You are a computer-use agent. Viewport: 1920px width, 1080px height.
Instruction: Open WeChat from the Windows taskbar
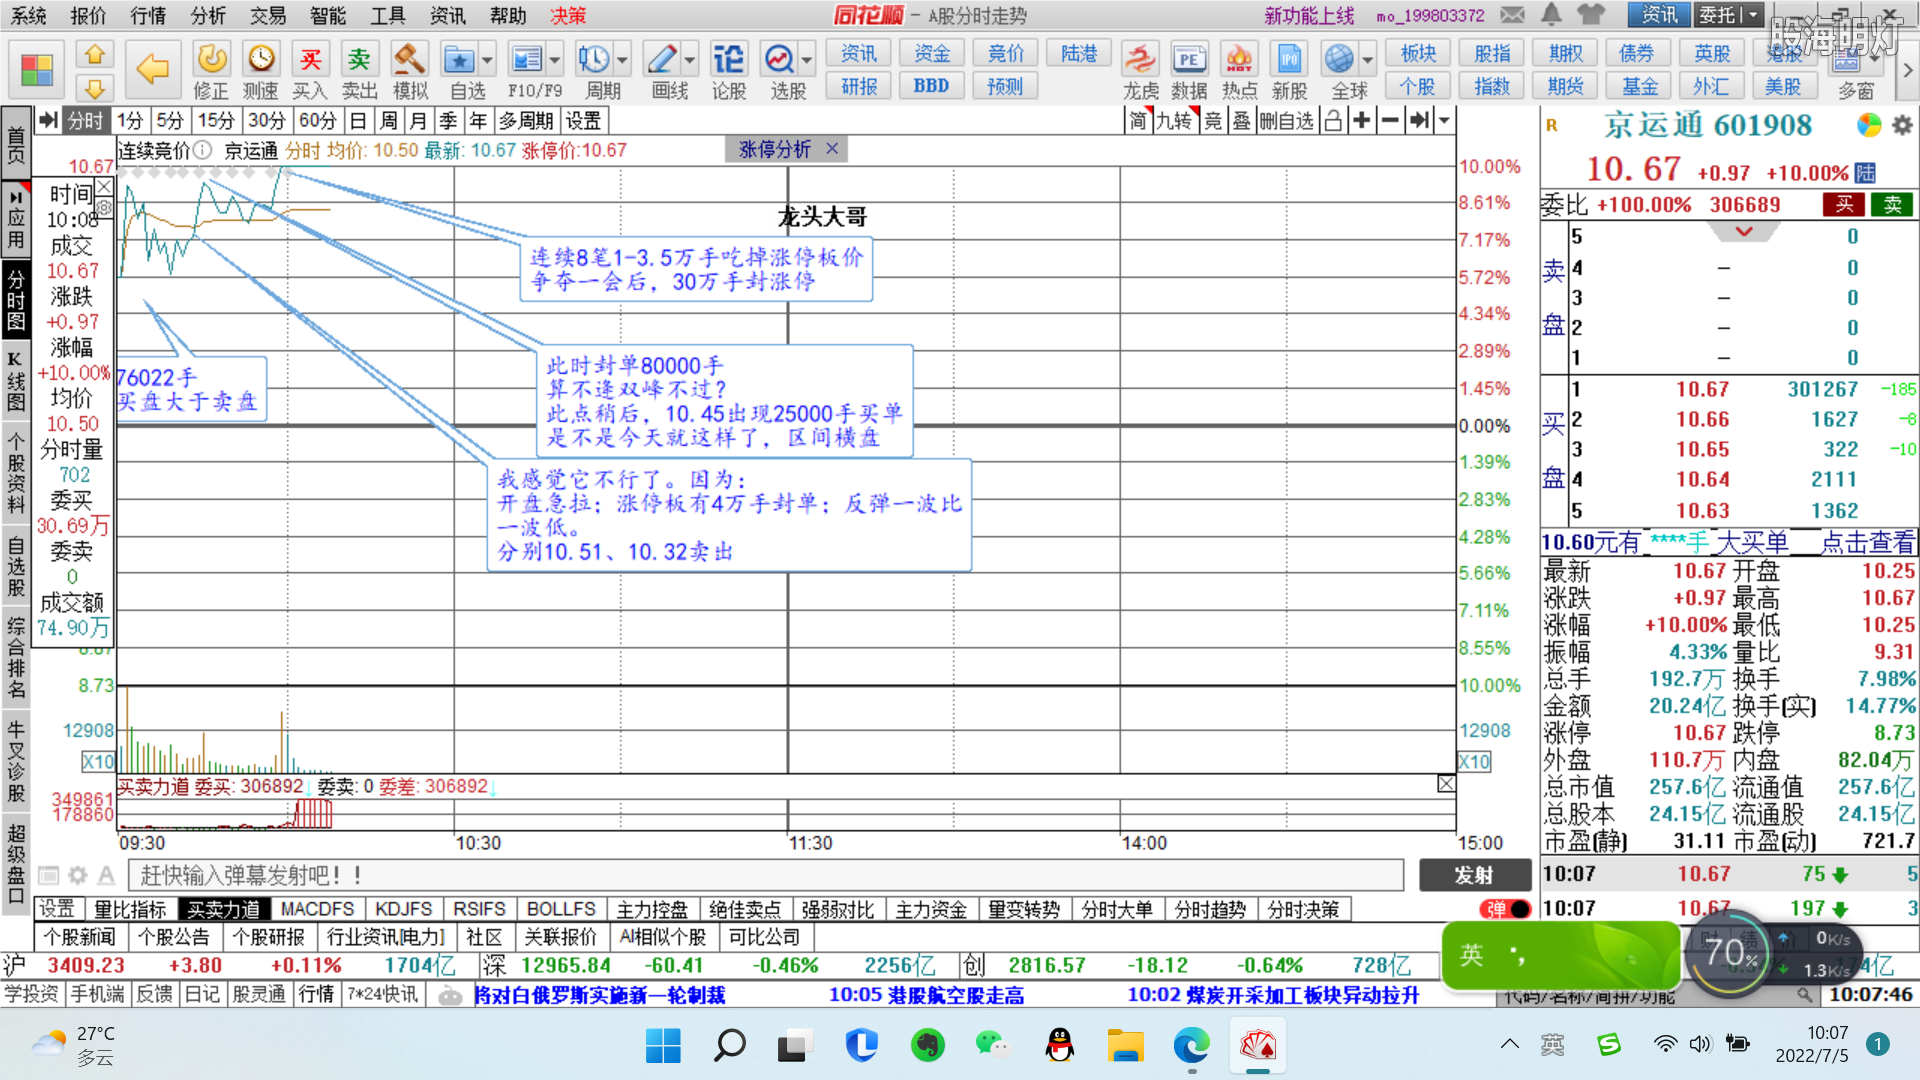click(992, 1046)
